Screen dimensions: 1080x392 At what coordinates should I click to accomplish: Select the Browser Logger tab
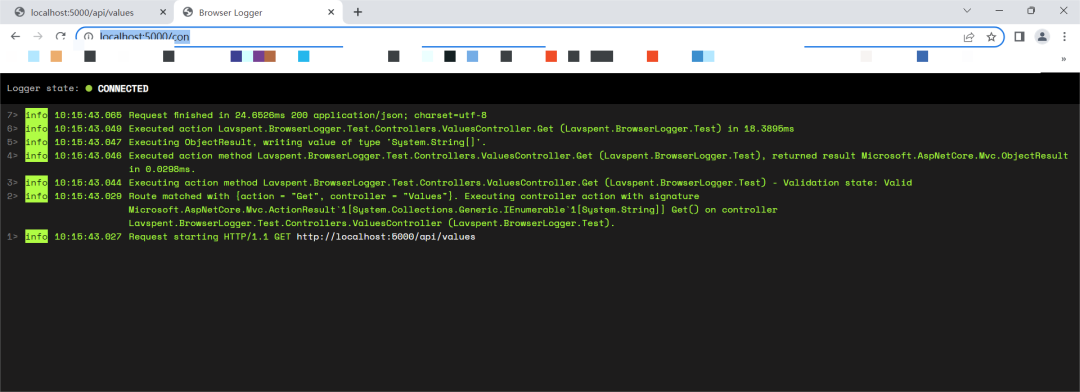tap(258, 12)
